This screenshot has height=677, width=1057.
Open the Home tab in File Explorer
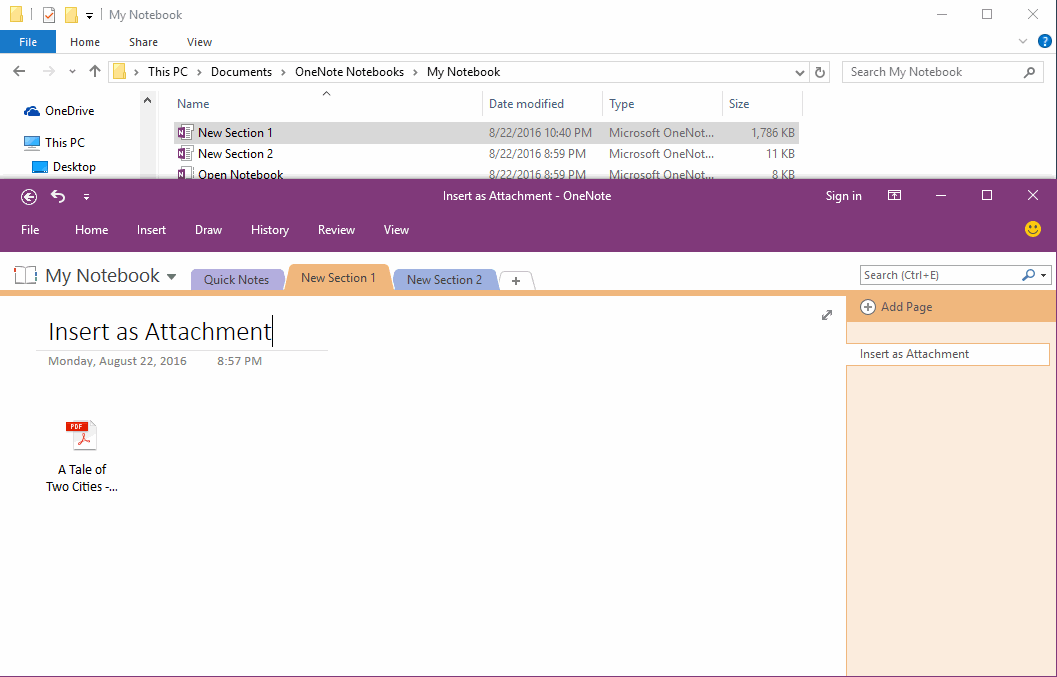click(x=85, y=42)
